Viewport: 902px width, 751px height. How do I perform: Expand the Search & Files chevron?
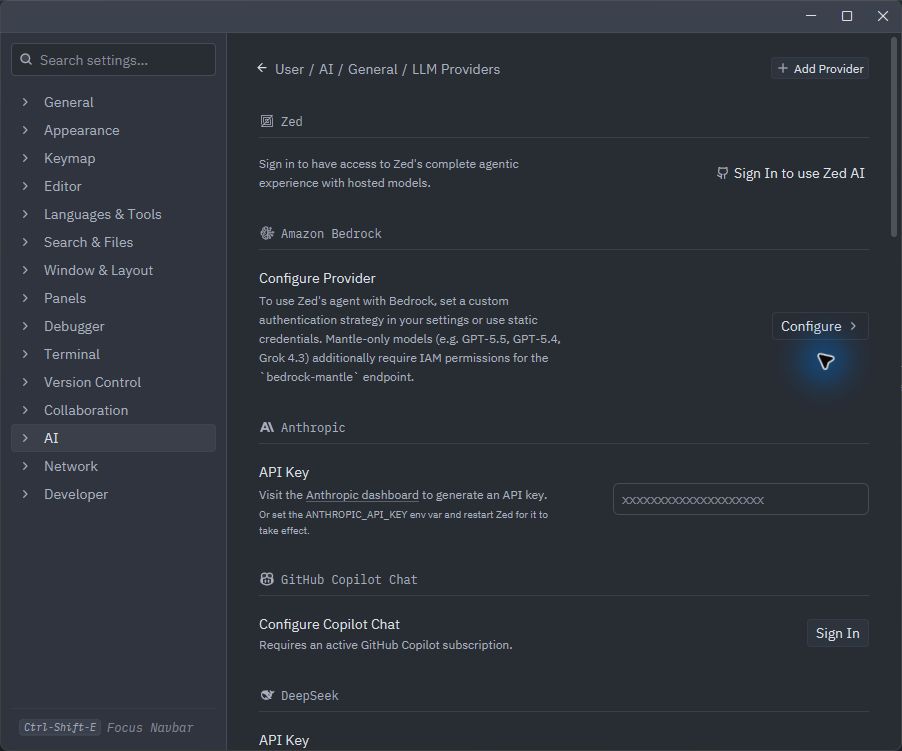[25, 242]
